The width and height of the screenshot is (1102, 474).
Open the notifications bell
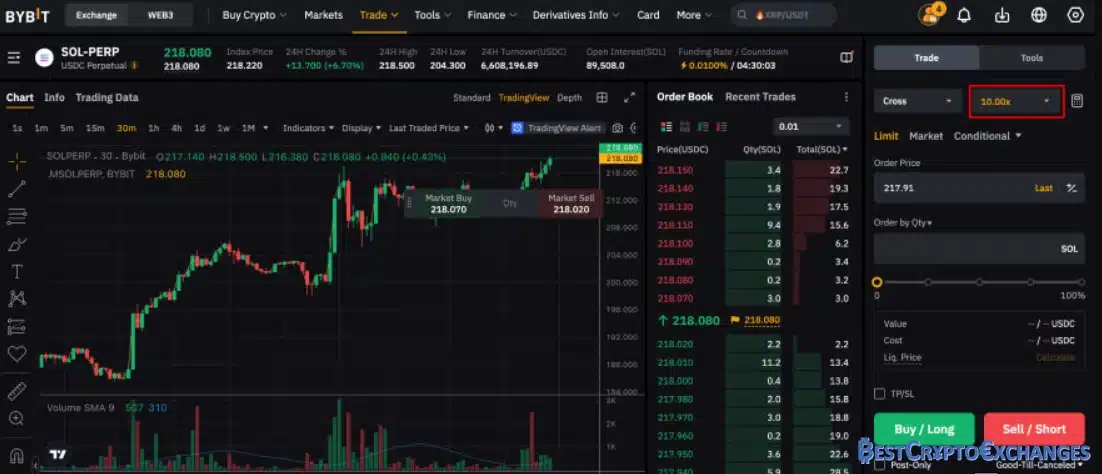964,15
